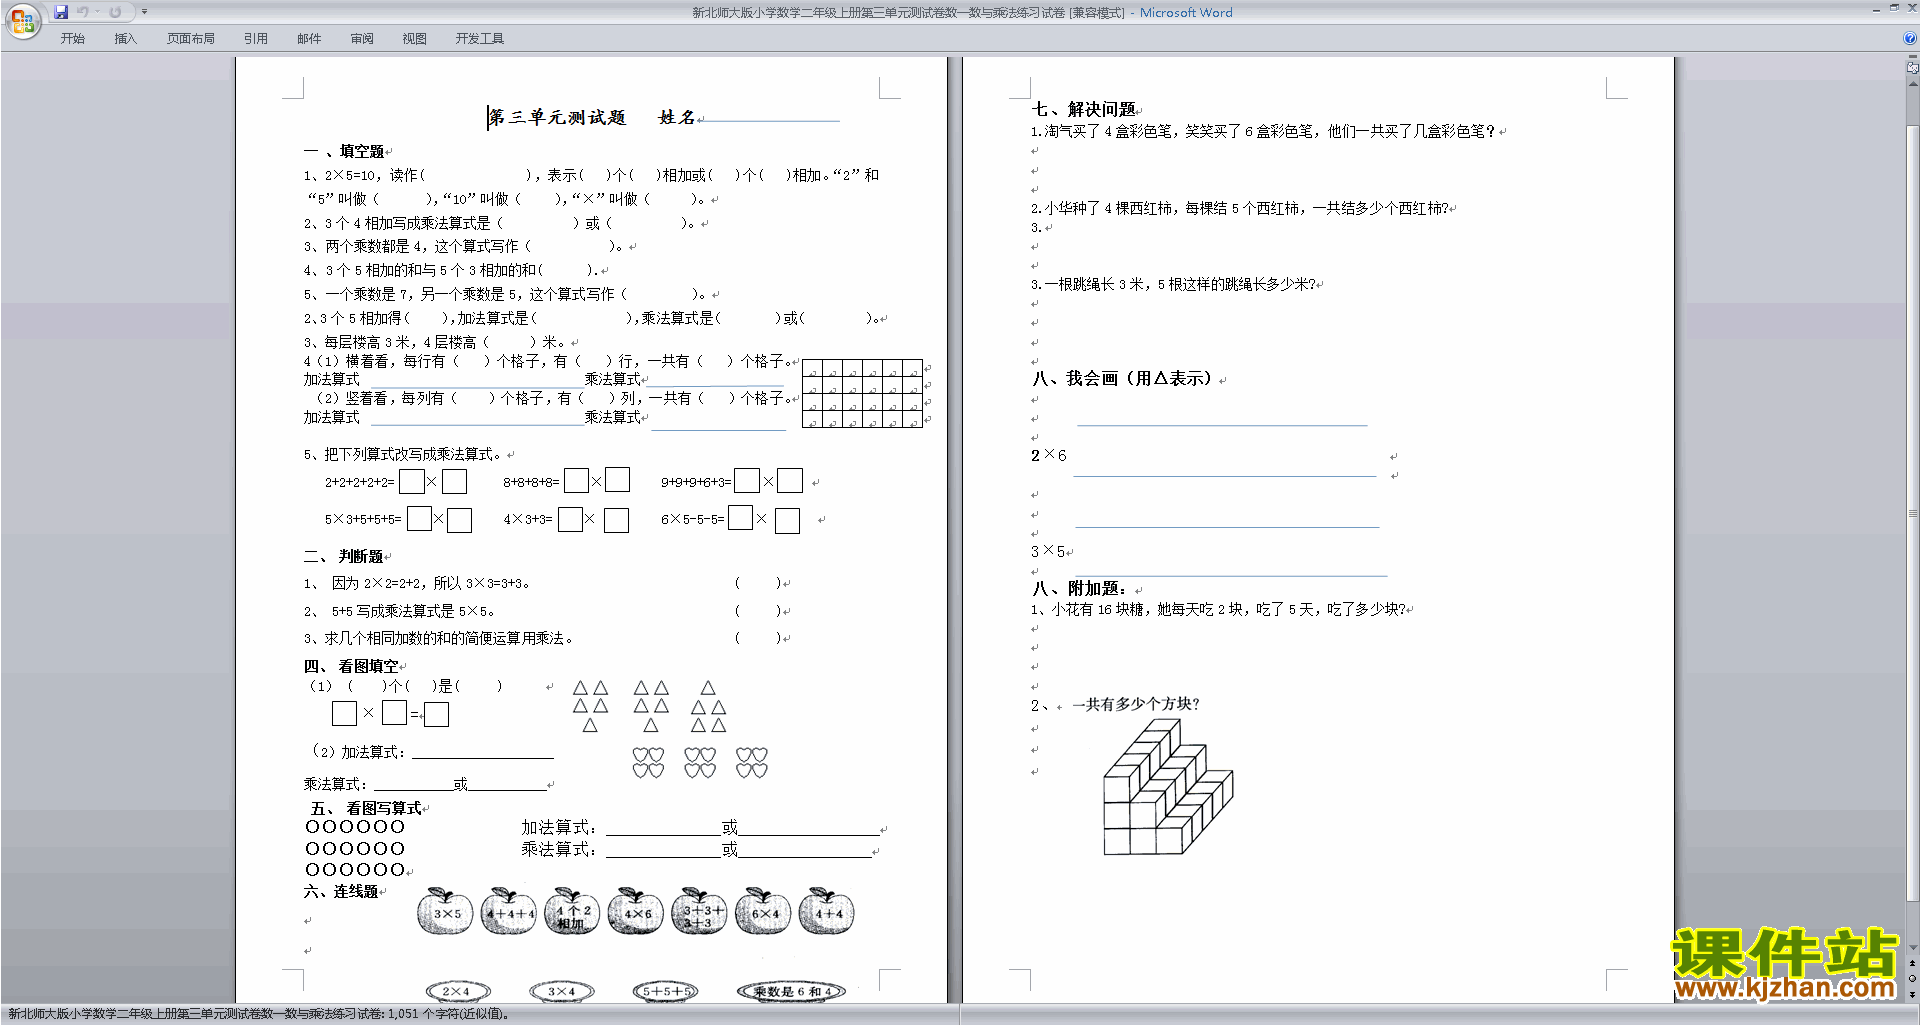Open the 开始 ribbon tab
The image size is (1920, 1025).
tap(73, 39)
